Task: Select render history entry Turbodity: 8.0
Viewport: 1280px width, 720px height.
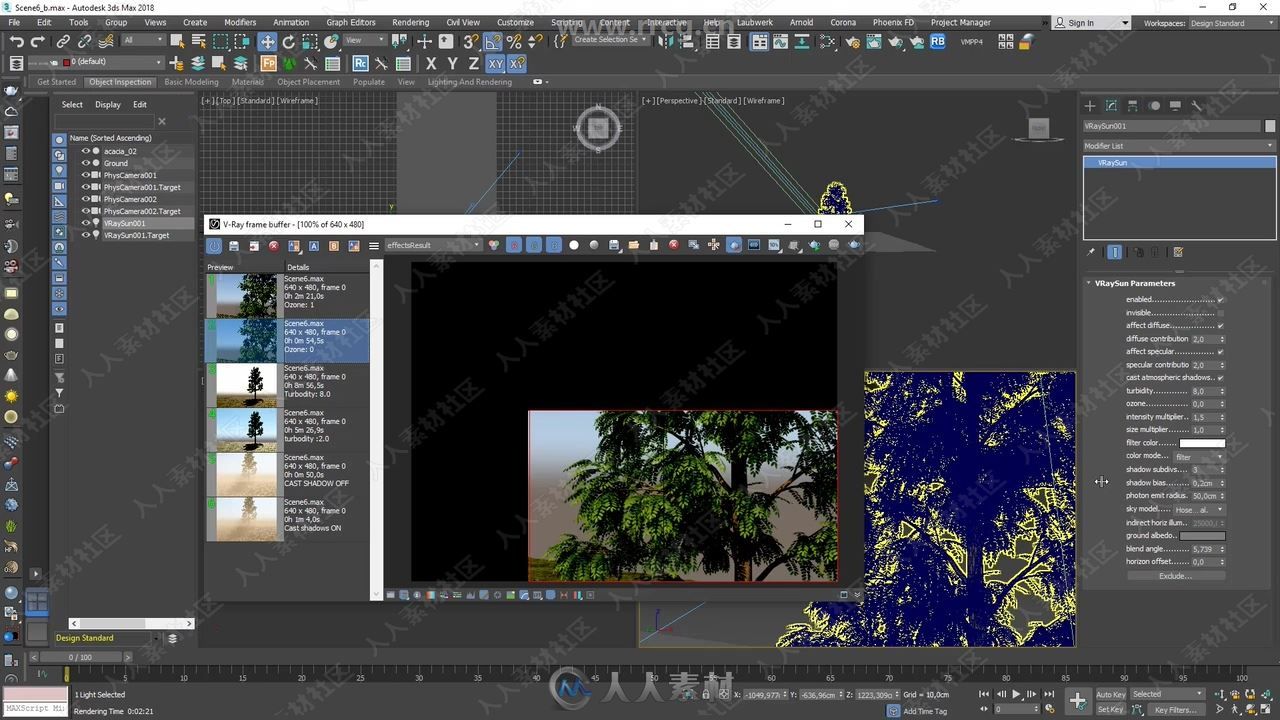Action: pos(287,384)
